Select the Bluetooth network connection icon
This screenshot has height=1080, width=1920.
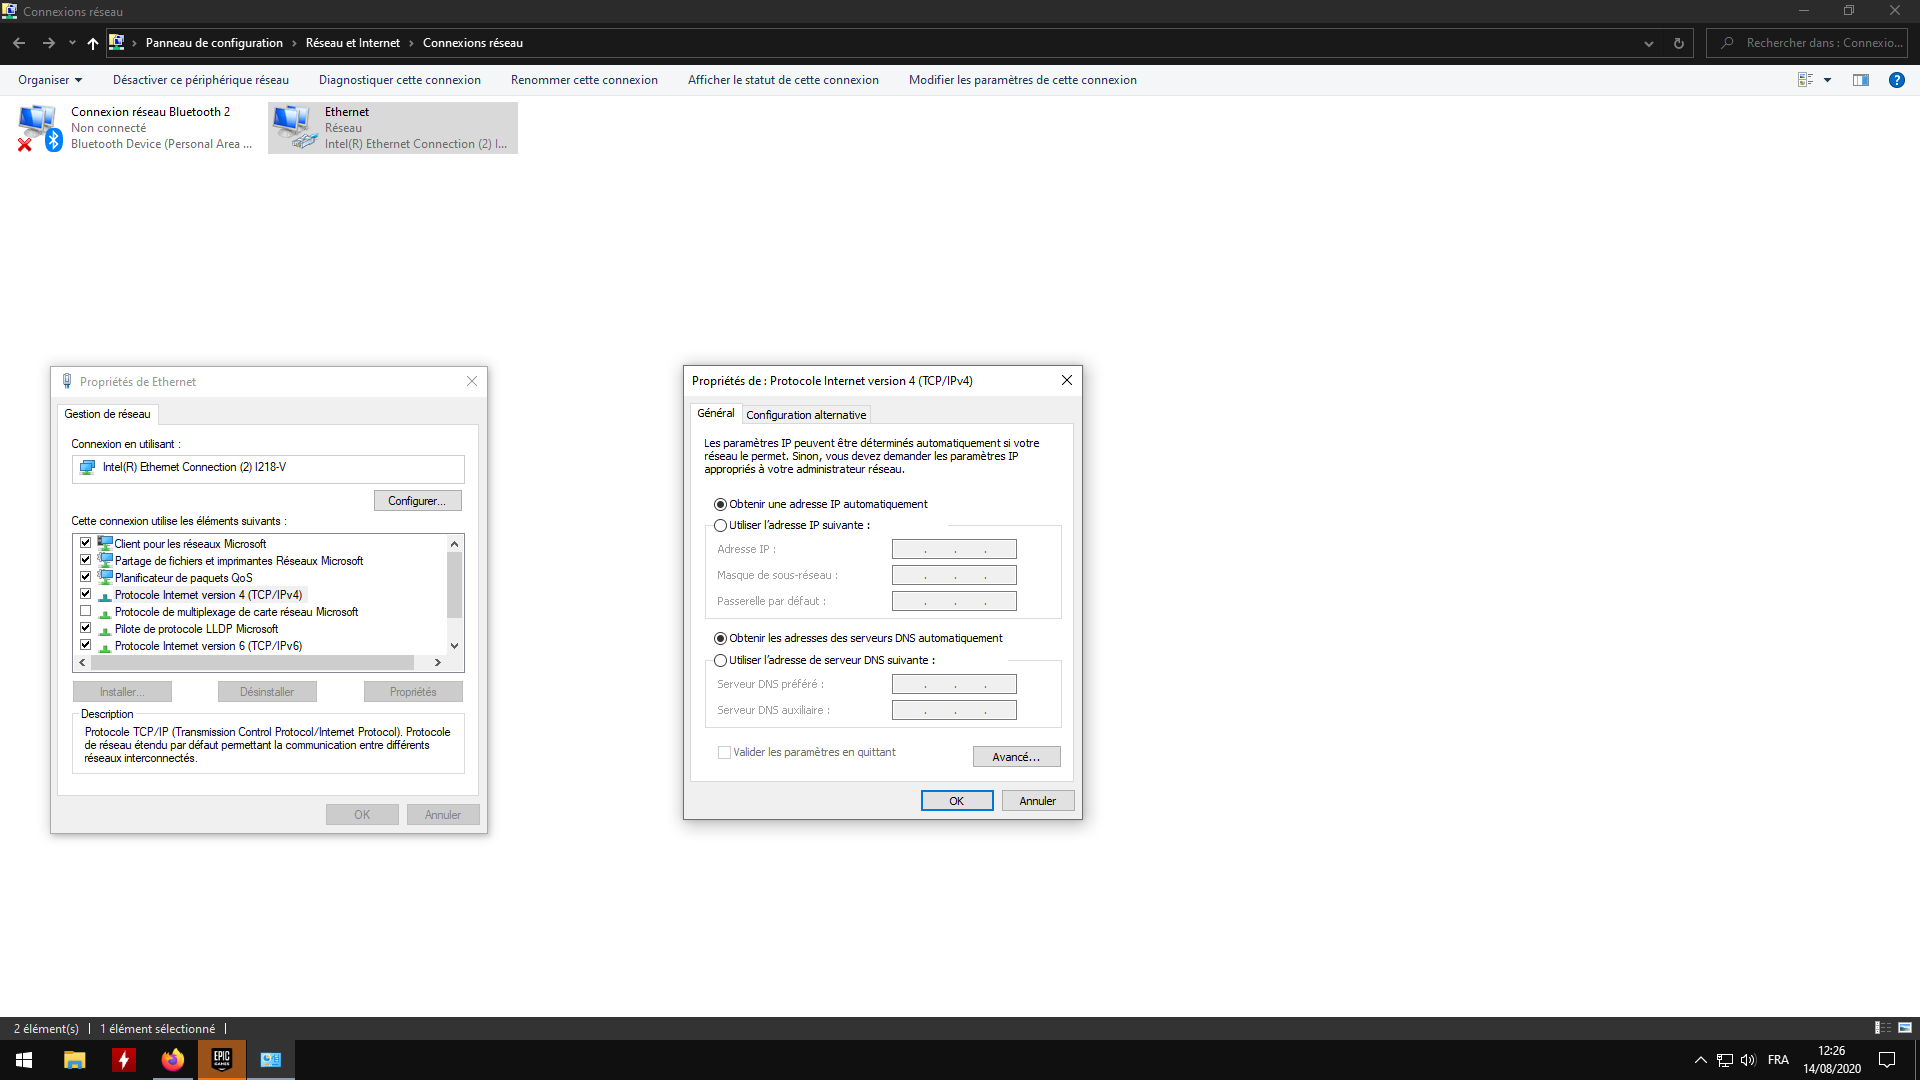tap(39, 127)
